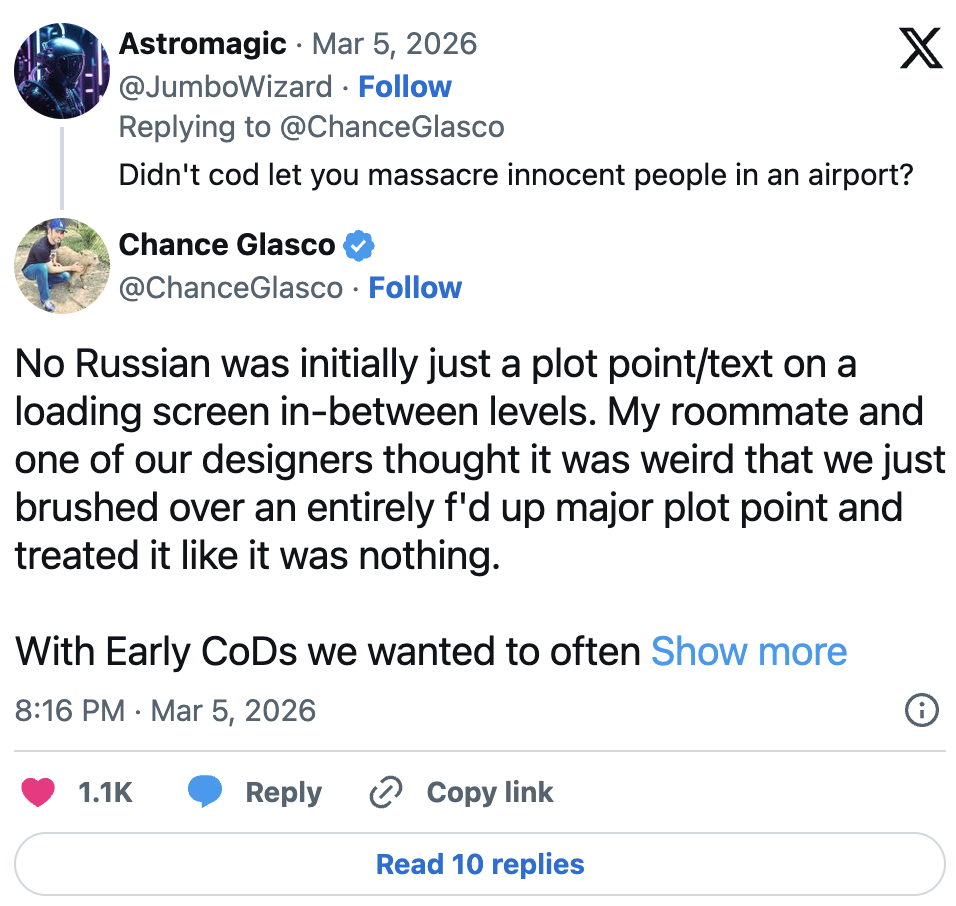Screen dimensions: 956x906
Task: Click the heart like icon
Action: click(x=39, y=793)
